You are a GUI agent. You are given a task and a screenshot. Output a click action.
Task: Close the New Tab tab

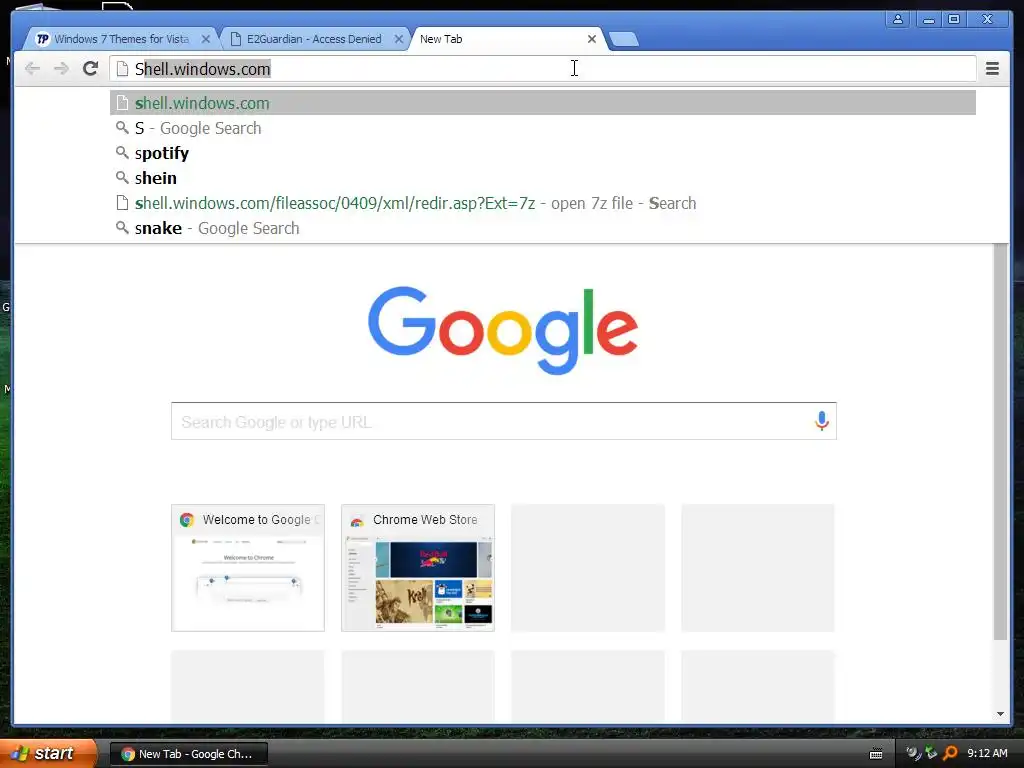pos(592,39)
